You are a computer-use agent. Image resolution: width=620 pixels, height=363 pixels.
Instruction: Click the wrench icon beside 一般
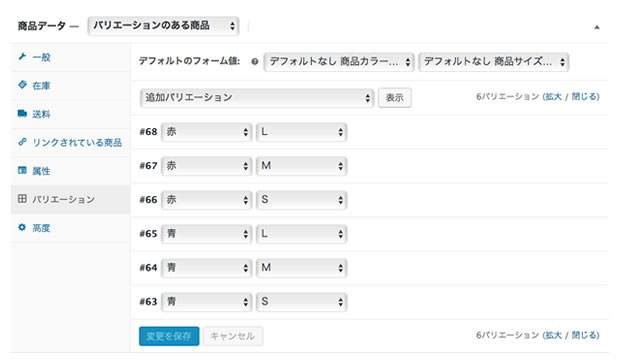point(22,57)
